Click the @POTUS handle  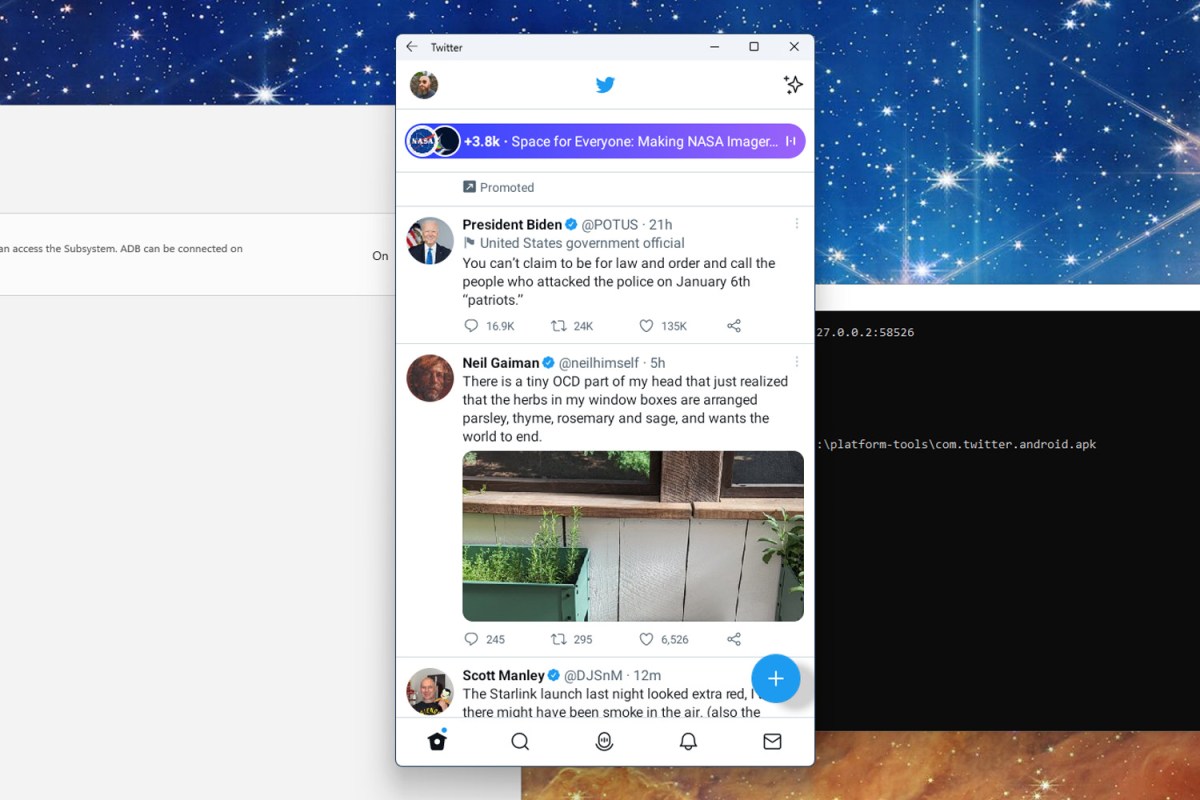(x=609, y=224)
